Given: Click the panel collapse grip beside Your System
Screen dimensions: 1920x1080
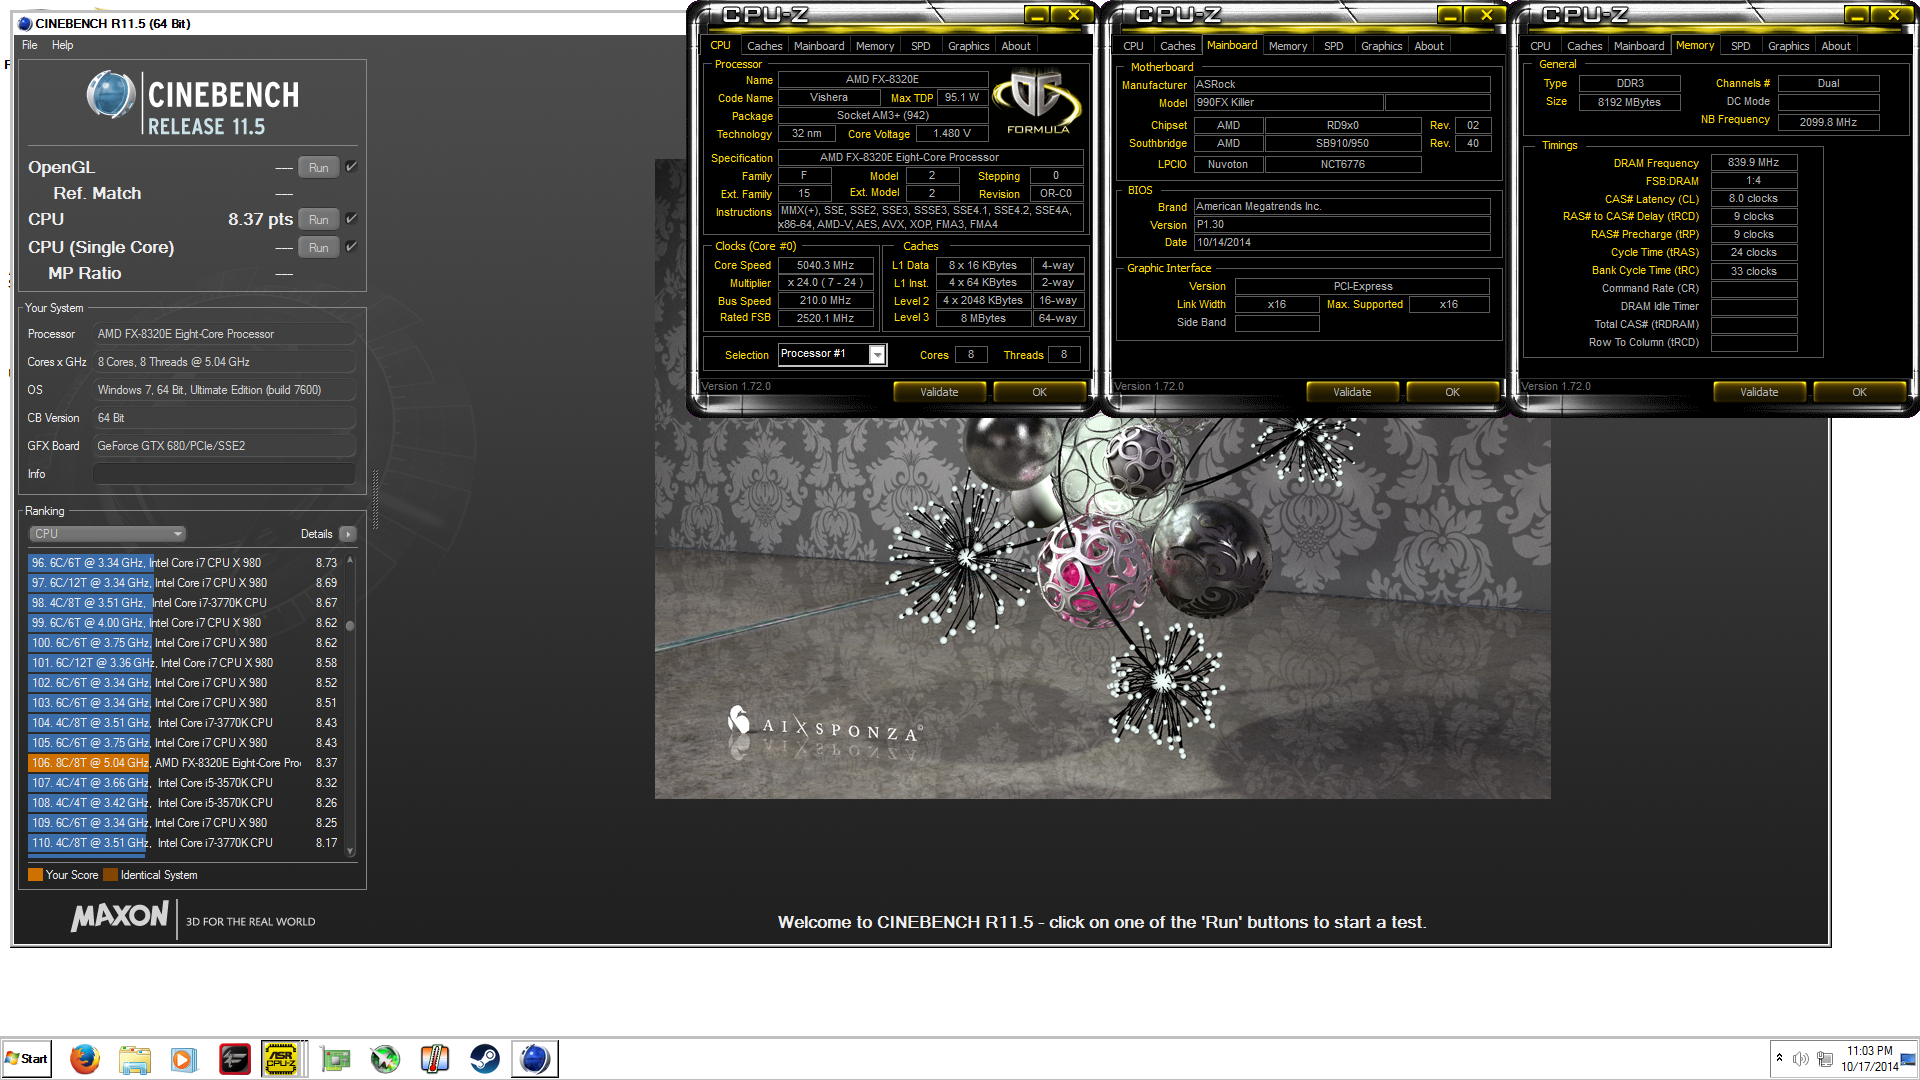Looking at the screenshot, I should (376, 500).
